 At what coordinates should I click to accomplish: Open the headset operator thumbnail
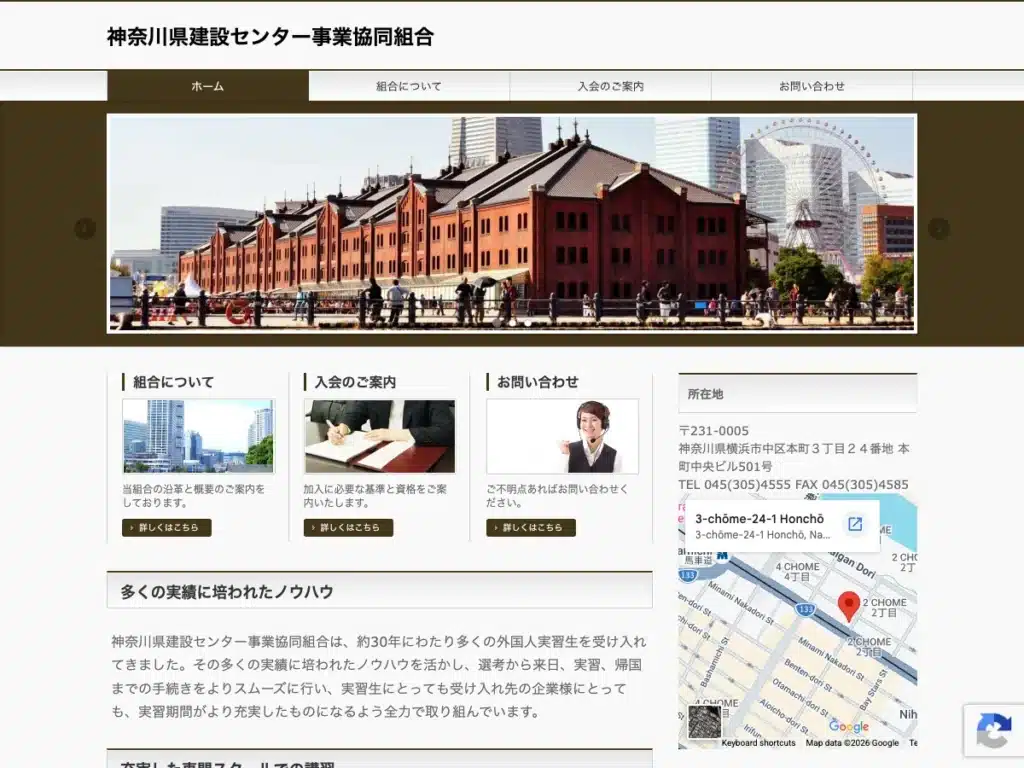562,436
